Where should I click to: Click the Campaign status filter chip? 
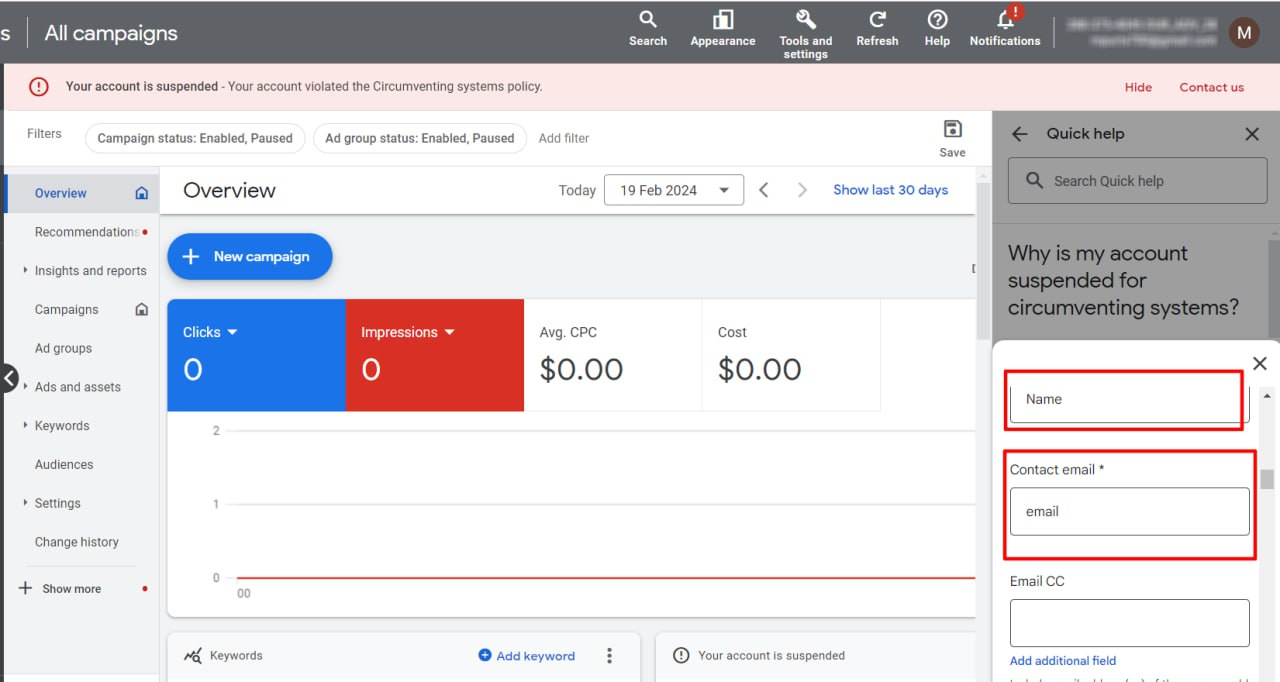pyautogui.click(x=195, y=138)
